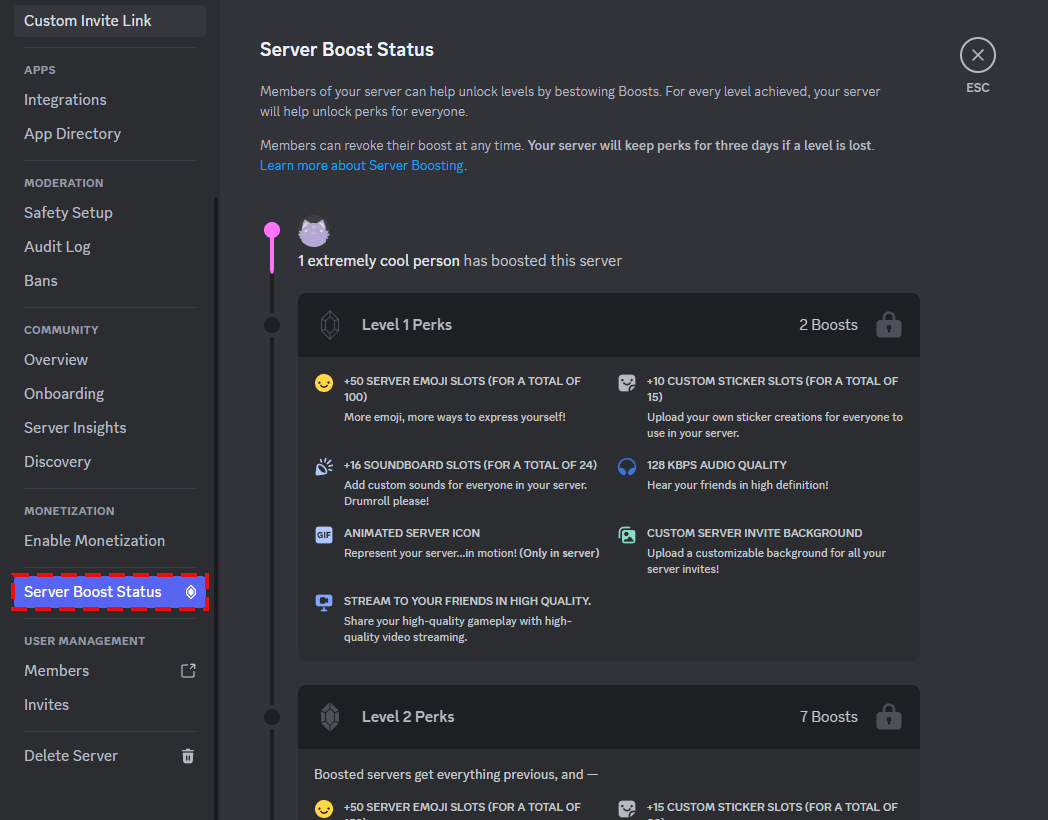The width and height of the screenshot is (1048, 820).
Task: Click the trash icon next to Delete Server
Action: coord(187,756)
